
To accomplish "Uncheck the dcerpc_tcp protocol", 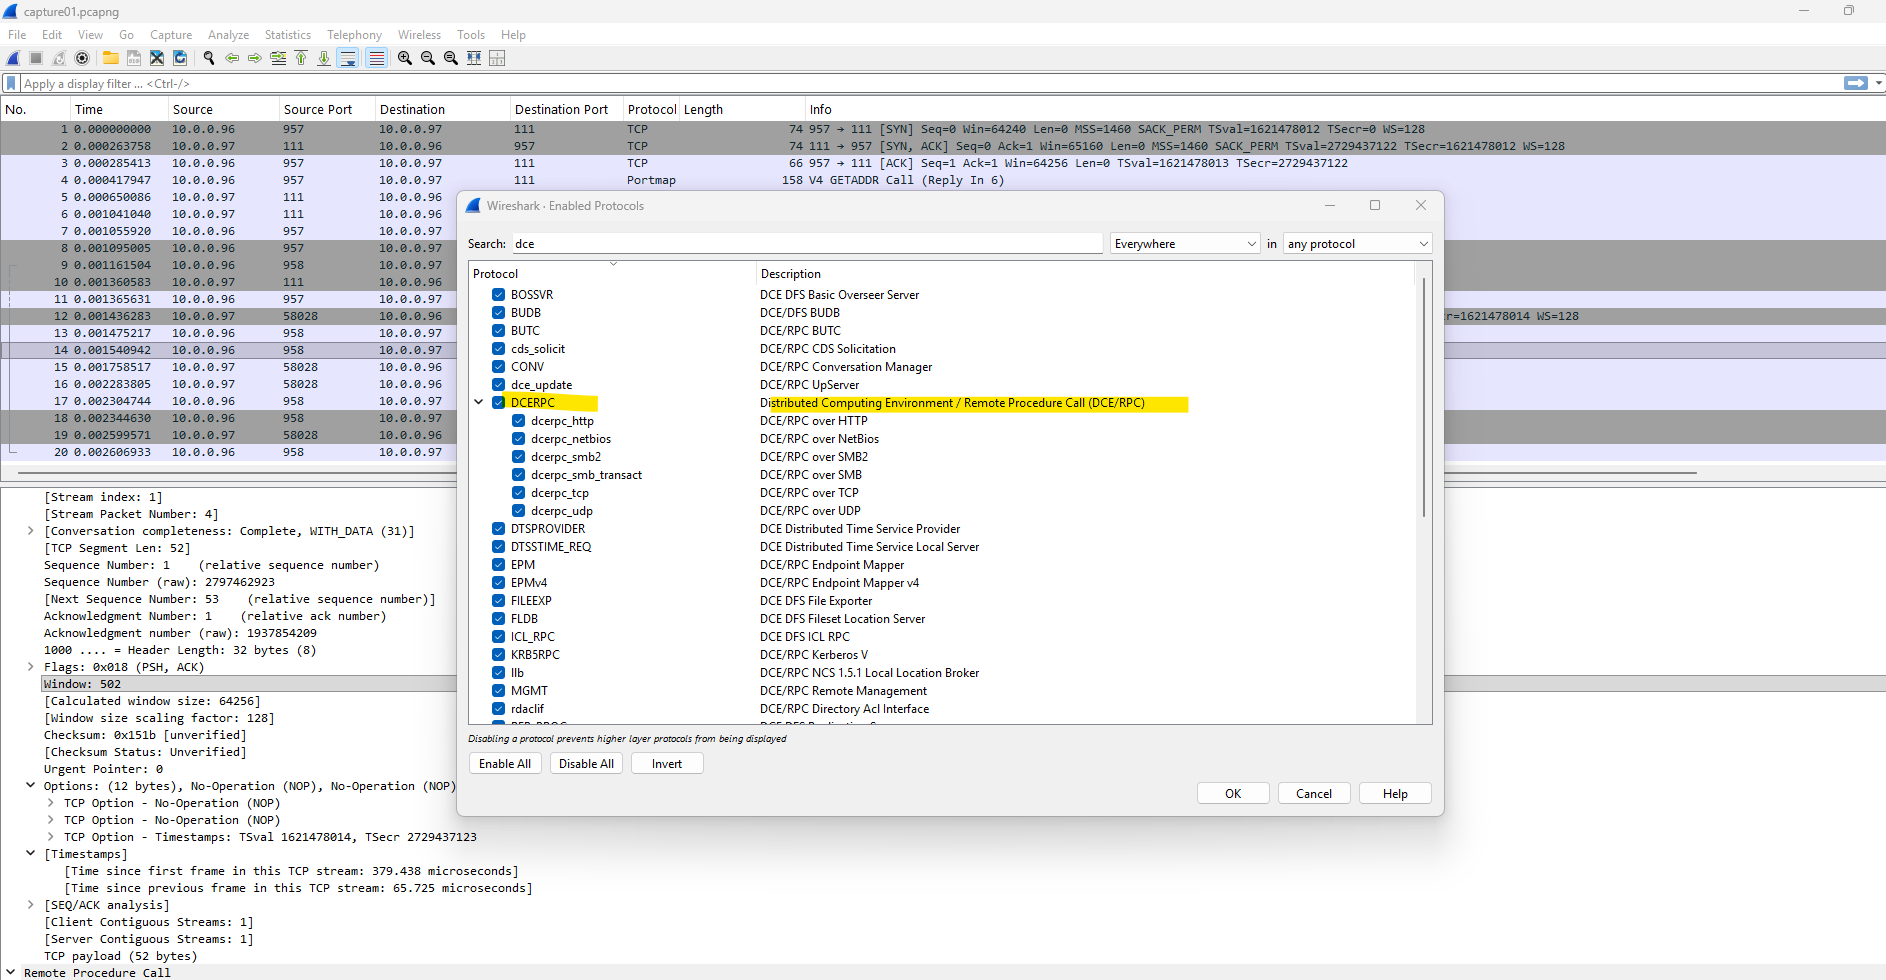I will (518, 493).
